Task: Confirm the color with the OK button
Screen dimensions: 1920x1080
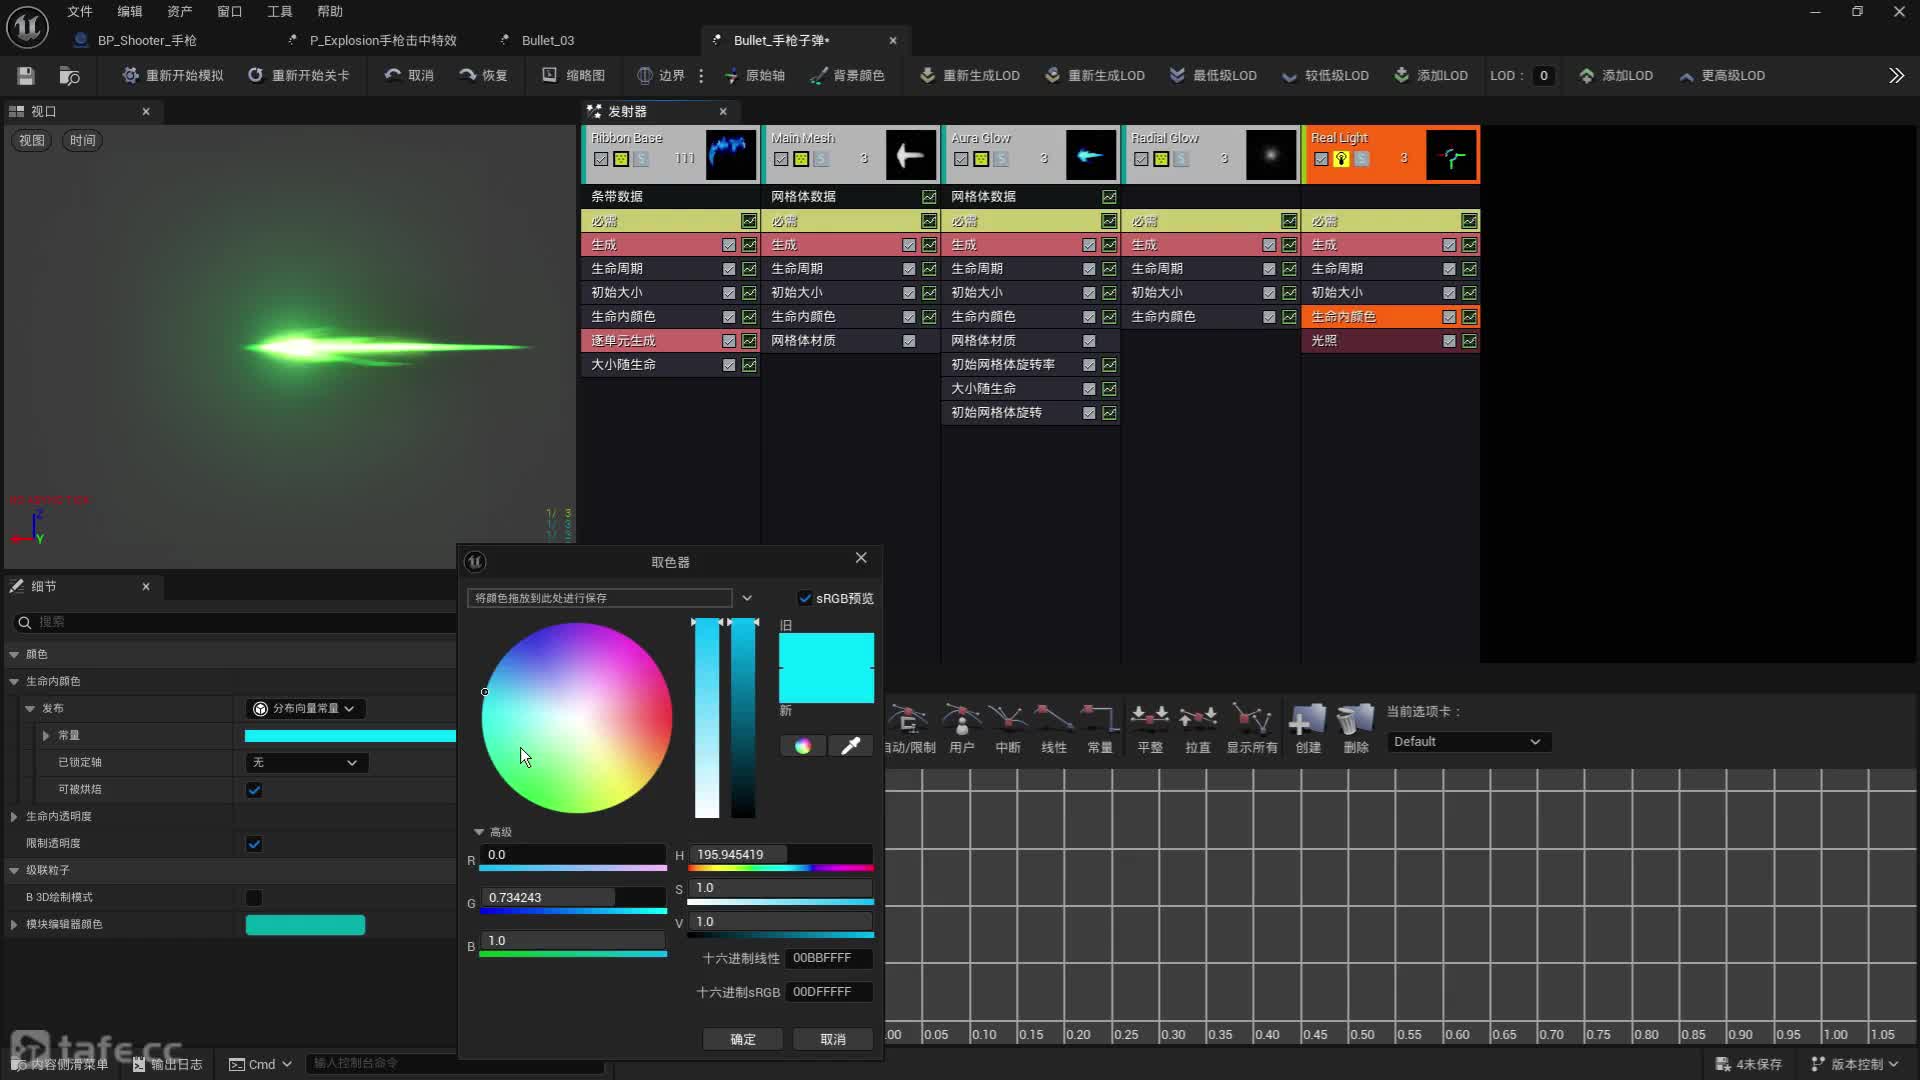Action: click(x=742, y=1039)
